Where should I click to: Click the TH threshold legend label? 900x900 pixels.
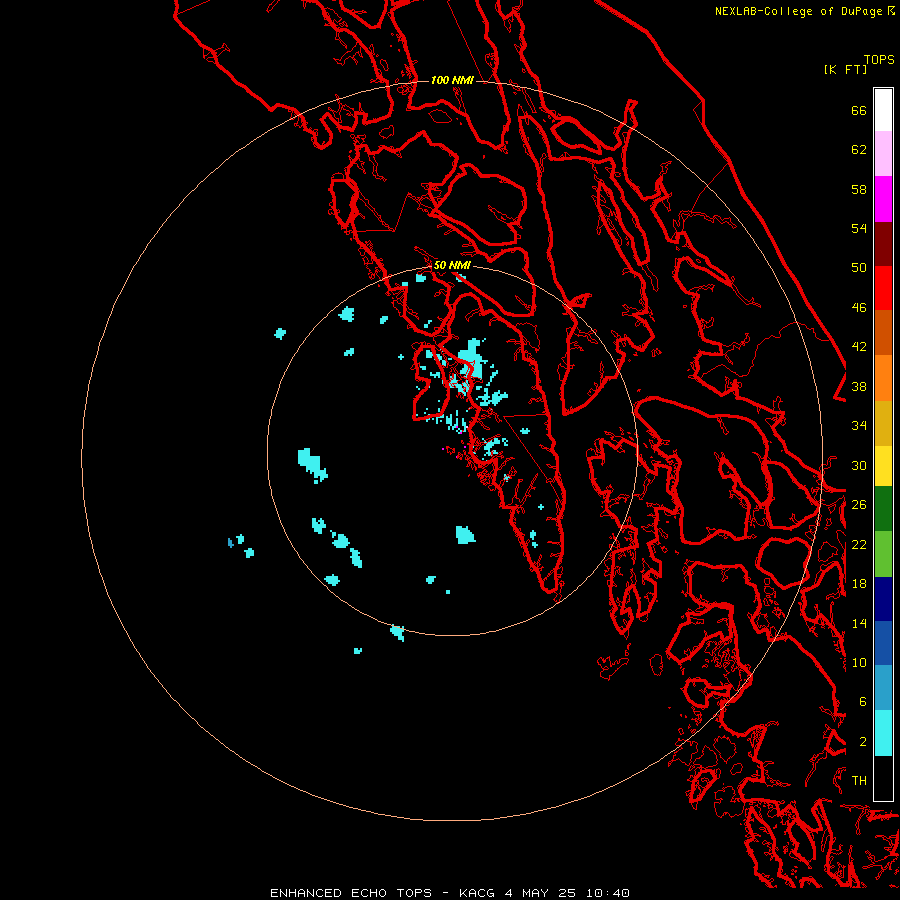click(x=859, y=781)
